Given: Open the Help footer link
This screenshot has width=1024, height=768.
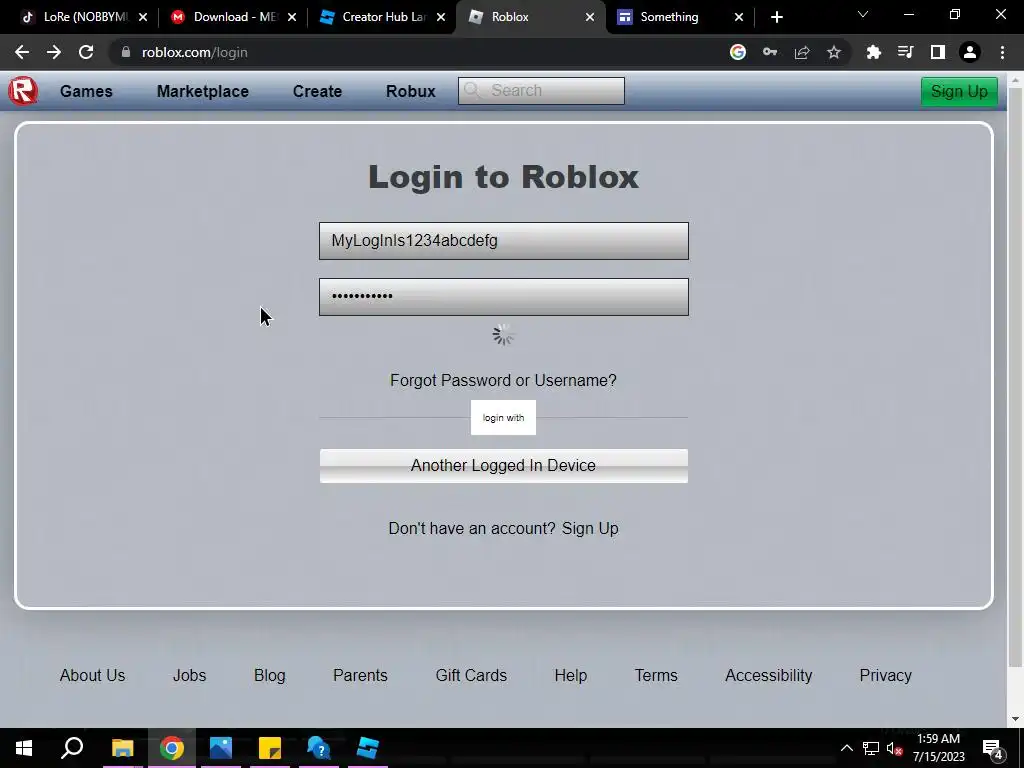Looking at the screenshot, I should coord(570,675).
